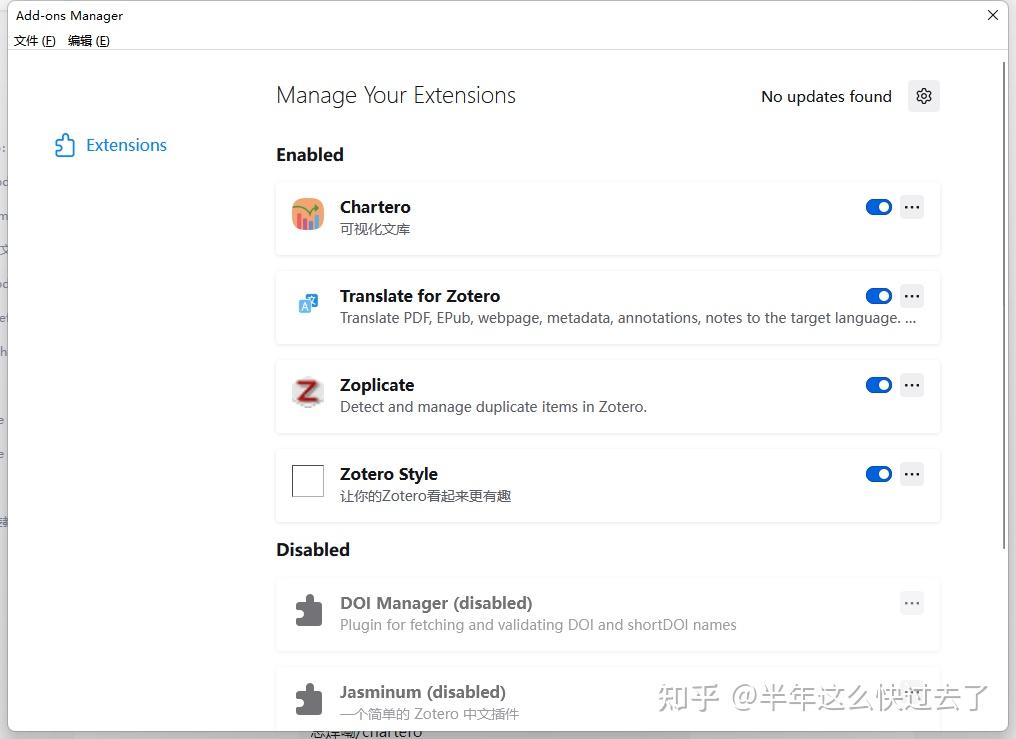Open the Chartero more-options menu

[x=911, y=207]
